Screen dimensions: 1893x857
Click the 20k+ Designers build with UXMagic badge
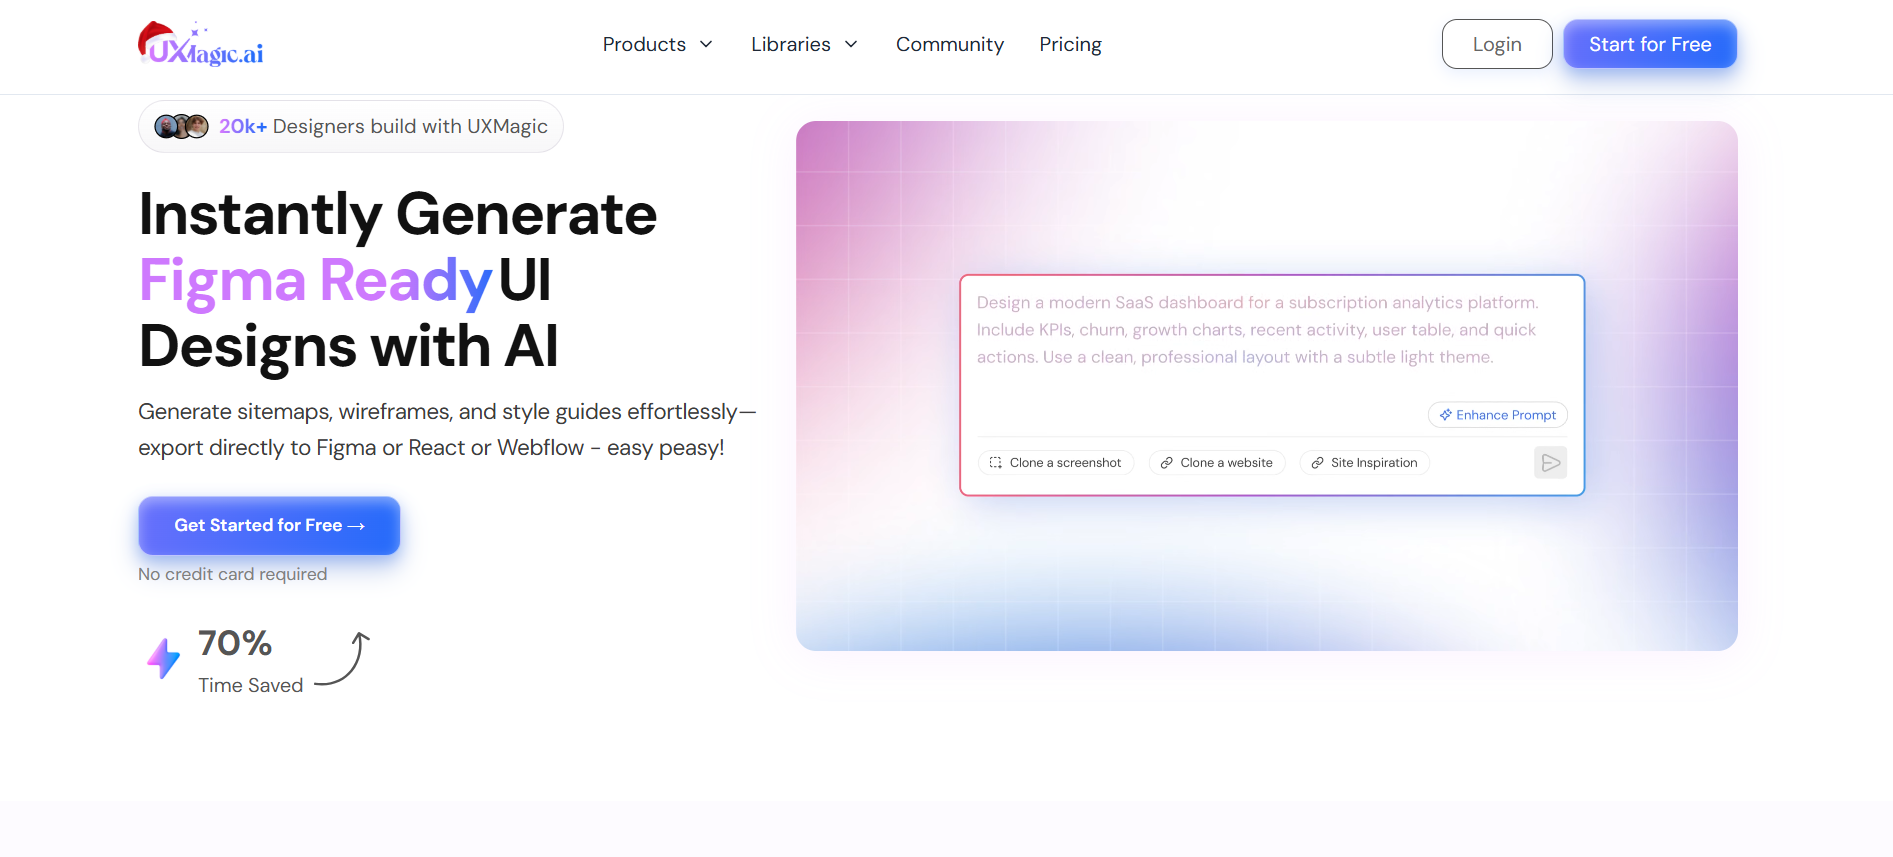351,126
